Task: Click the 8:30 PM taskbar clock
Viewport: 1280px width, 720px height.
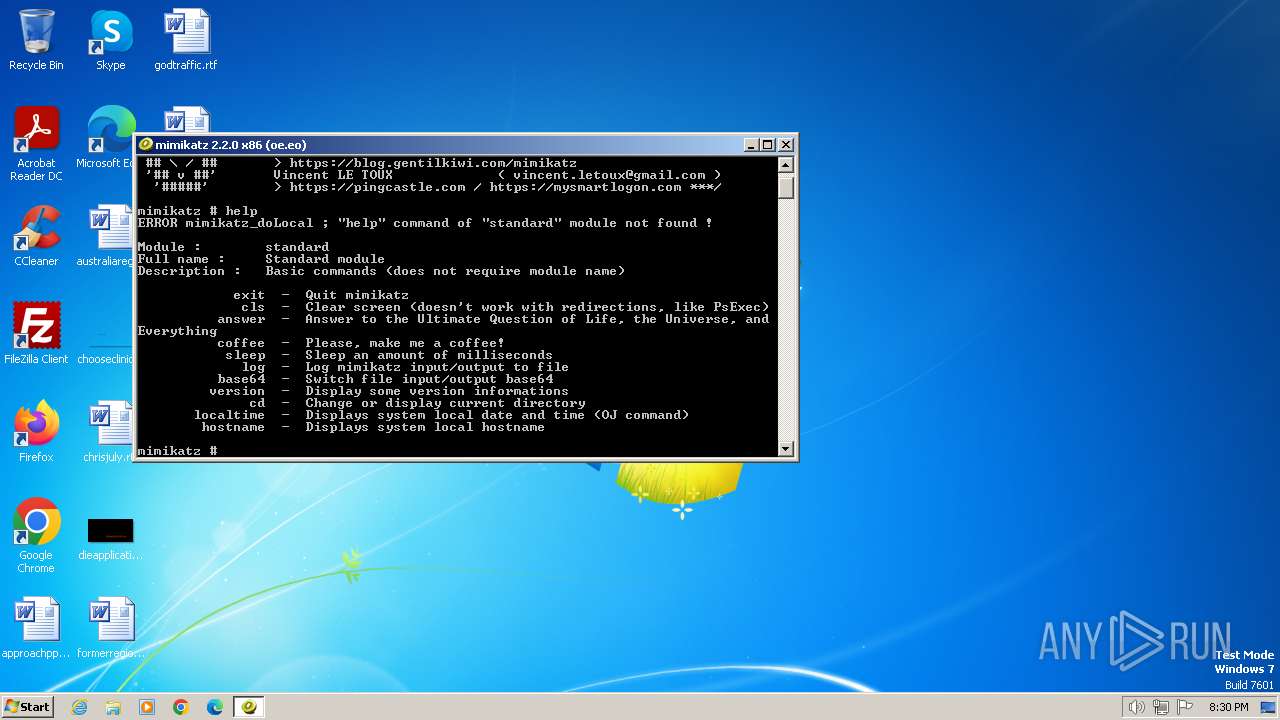Action: (x=1228, y=707)
